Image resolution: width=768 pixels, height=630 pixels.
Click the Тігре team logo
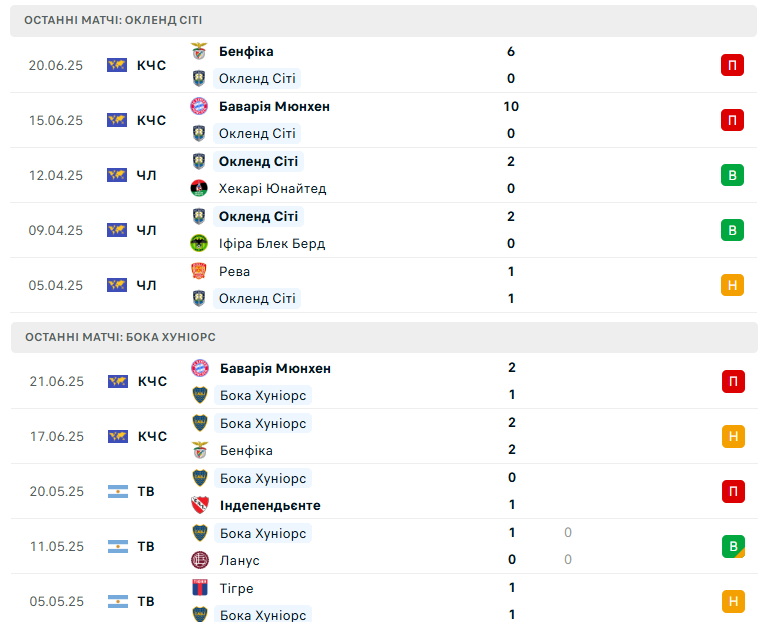pos(200,587)
